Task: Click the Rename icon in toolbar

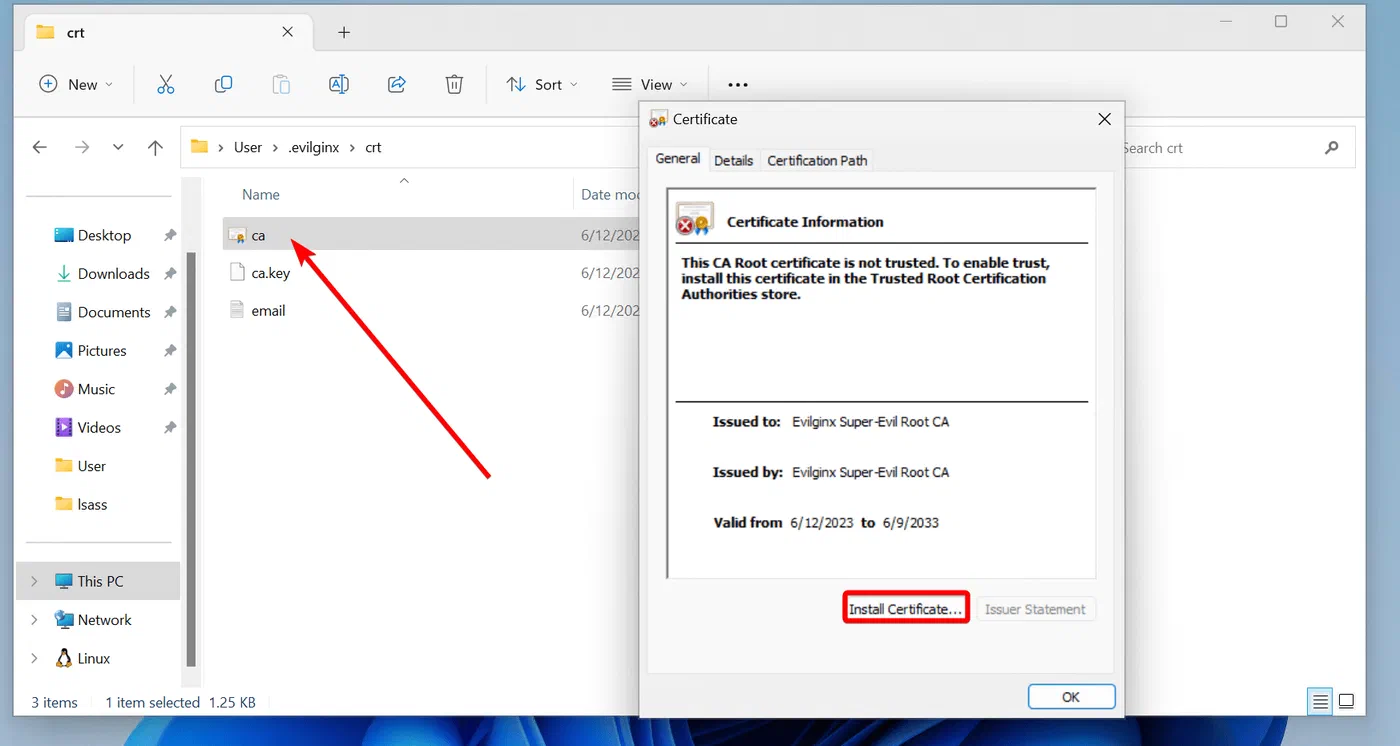Action: point(339,85)
